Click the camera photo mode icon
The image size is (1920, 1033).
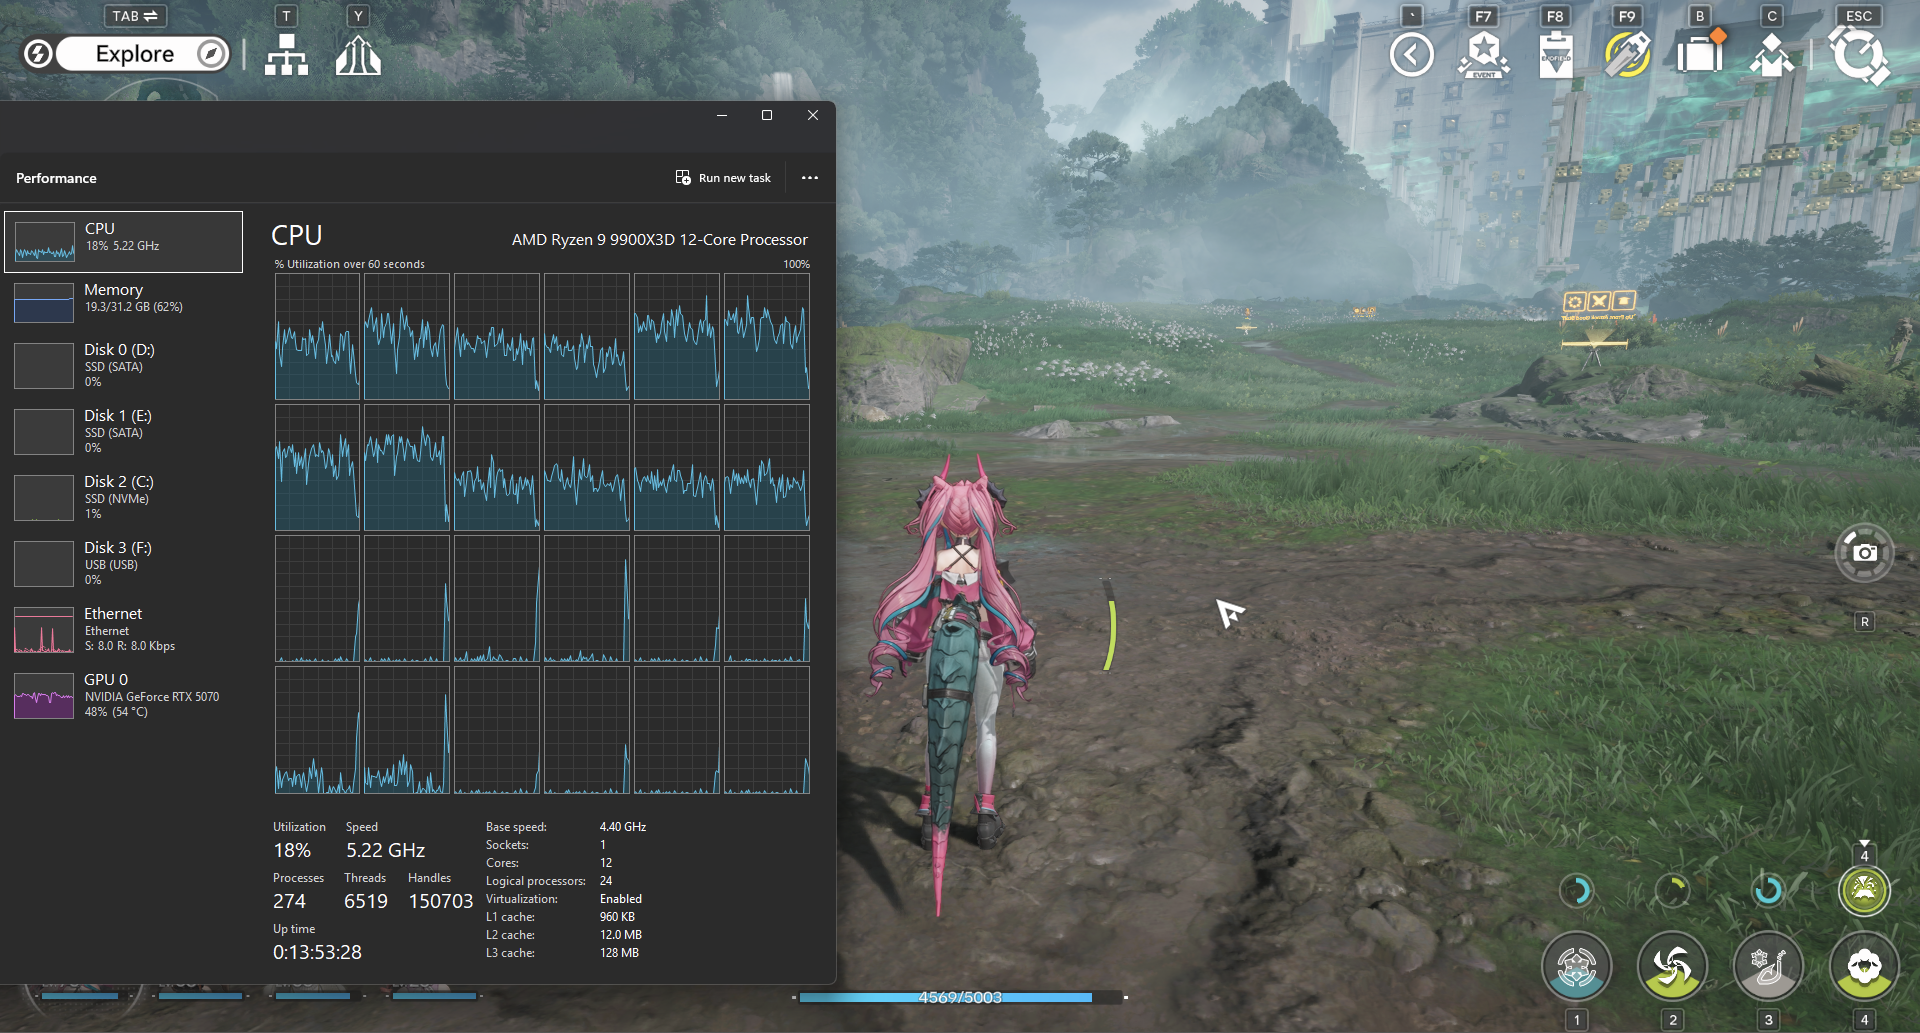click(1865, 552)
